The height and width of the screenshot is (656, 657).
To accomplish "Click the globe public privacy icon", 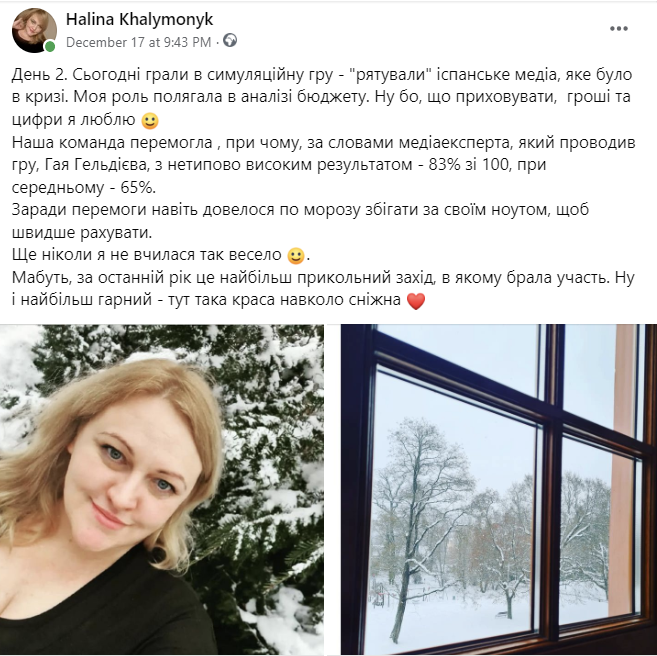I will (x=230, y=41).
